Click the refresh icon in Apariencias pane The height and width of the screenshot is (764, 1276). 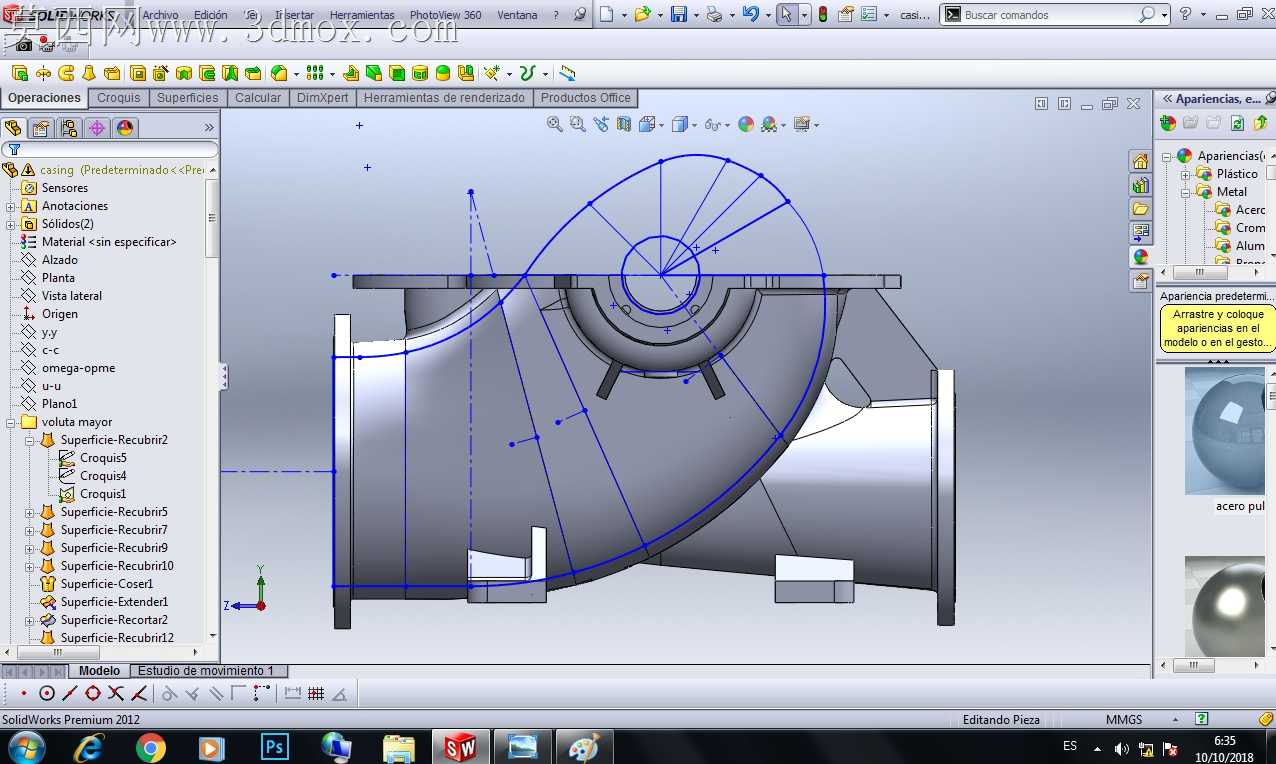click(x=1237, y=123)
